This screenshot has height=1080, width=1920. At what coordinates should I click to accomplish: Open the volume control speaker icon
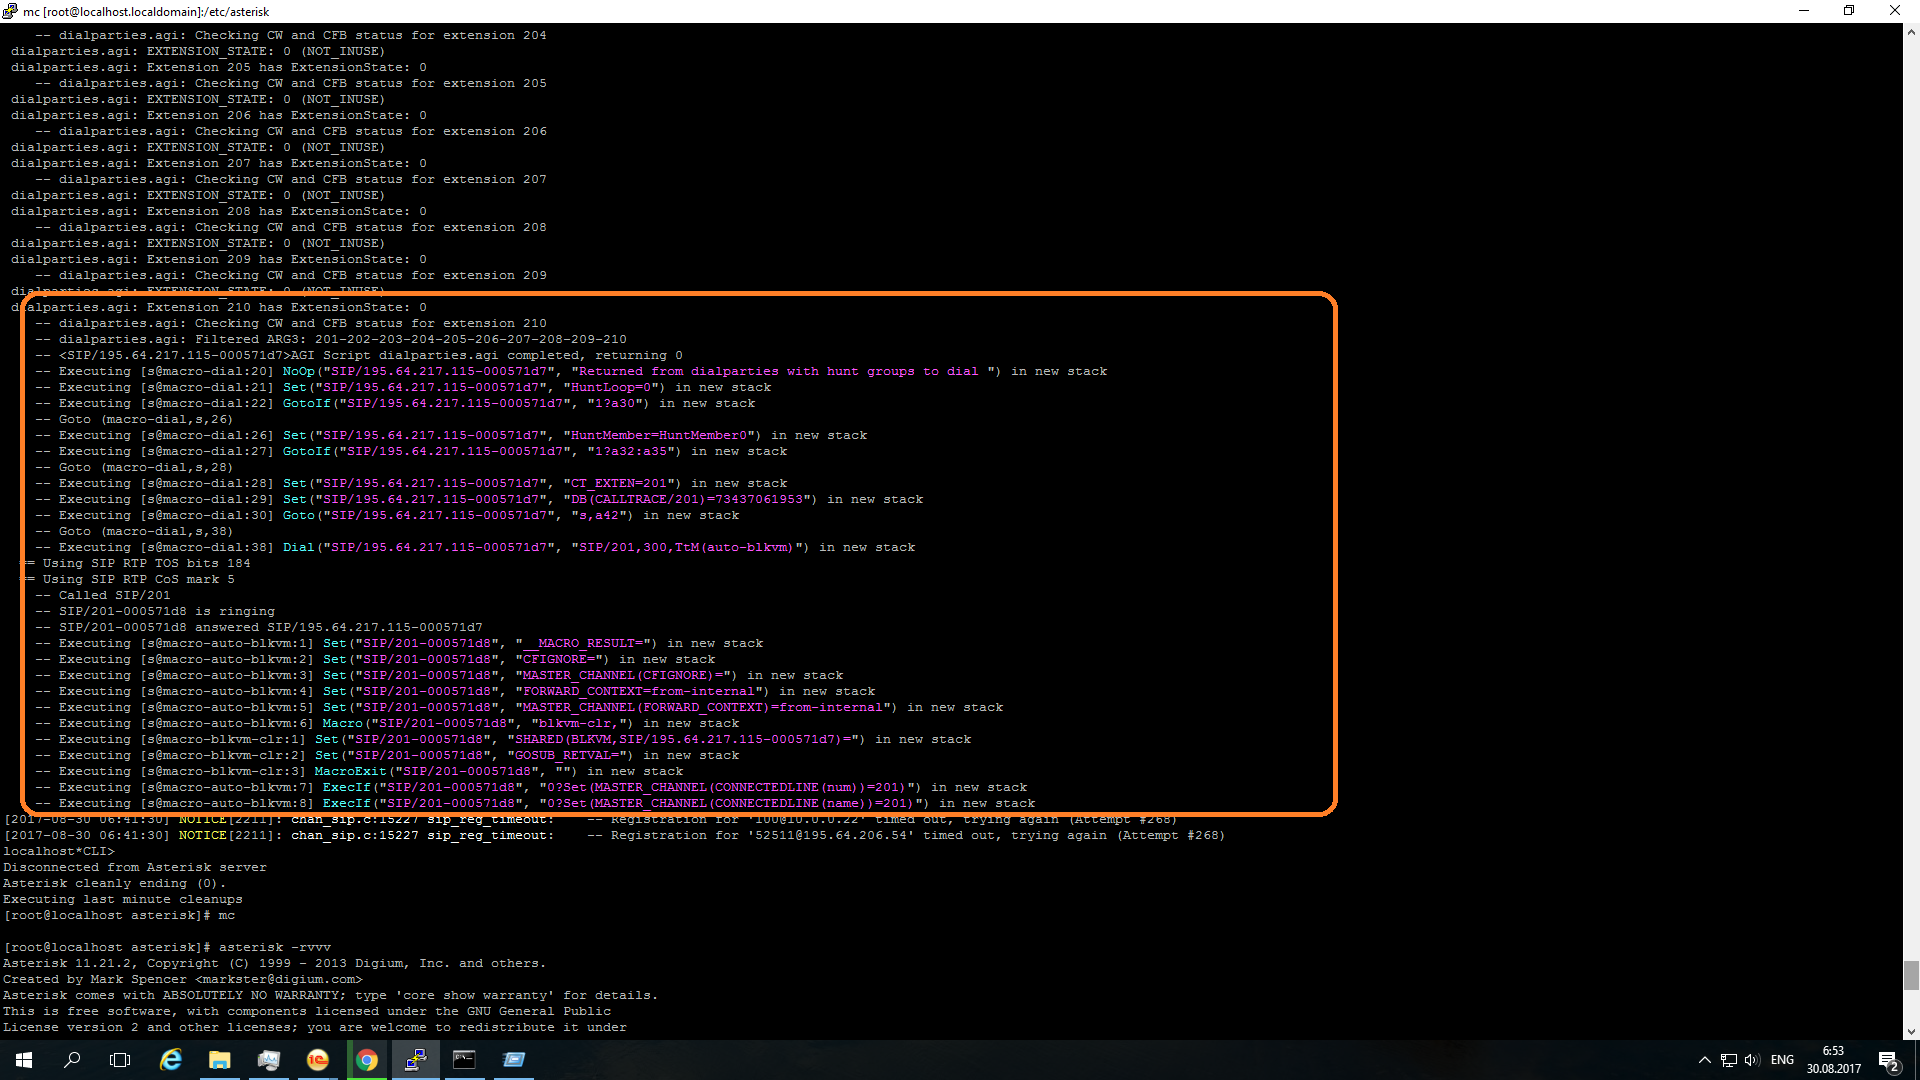tap(1751, 1060)
